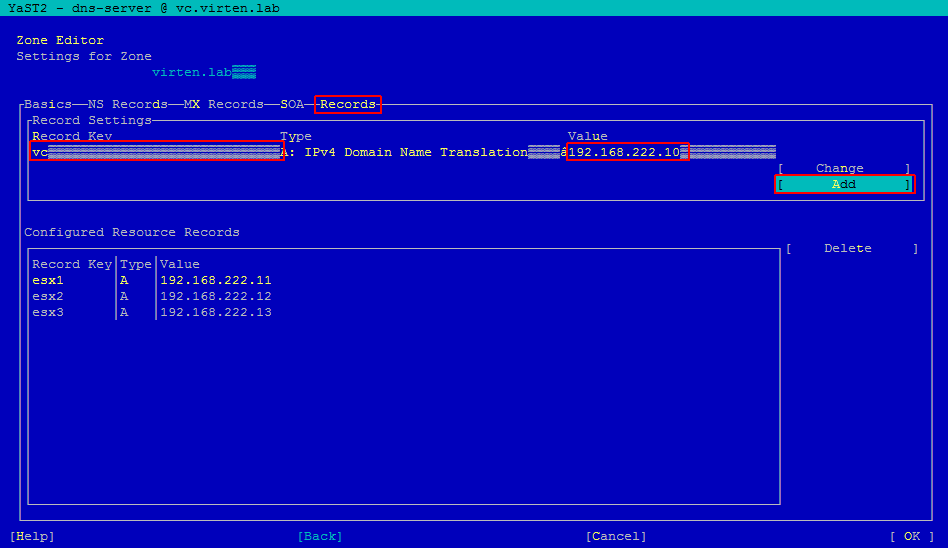Click the A type cell for esx2

point(124,296)
